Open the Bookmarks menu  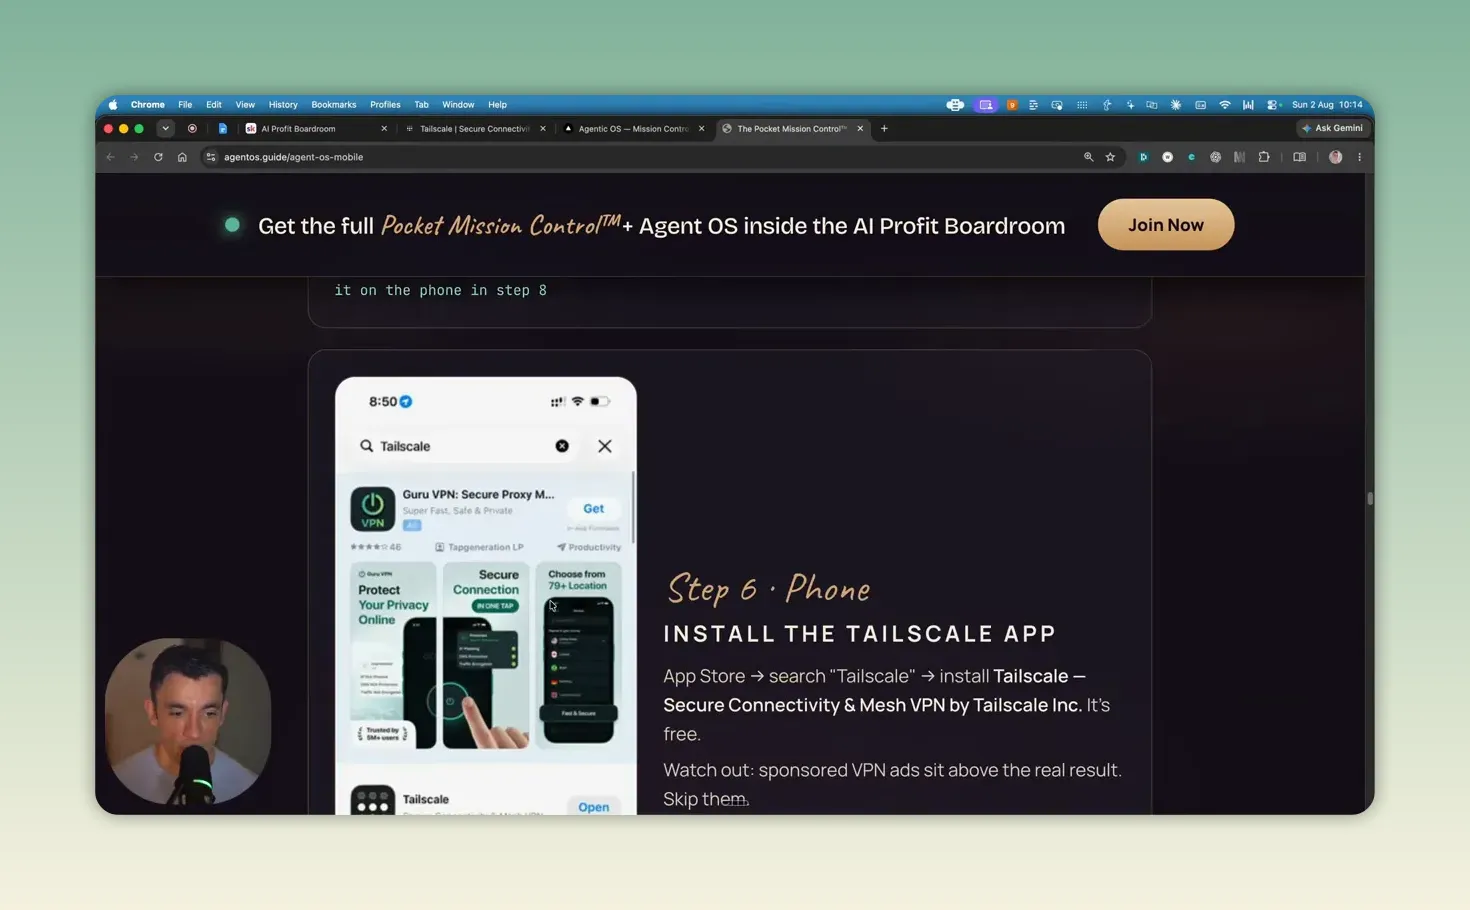(333, 104)
